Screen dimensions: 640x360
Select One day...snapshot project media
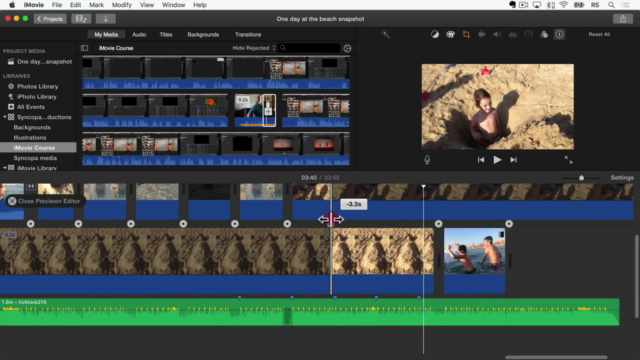click(44, 62)
